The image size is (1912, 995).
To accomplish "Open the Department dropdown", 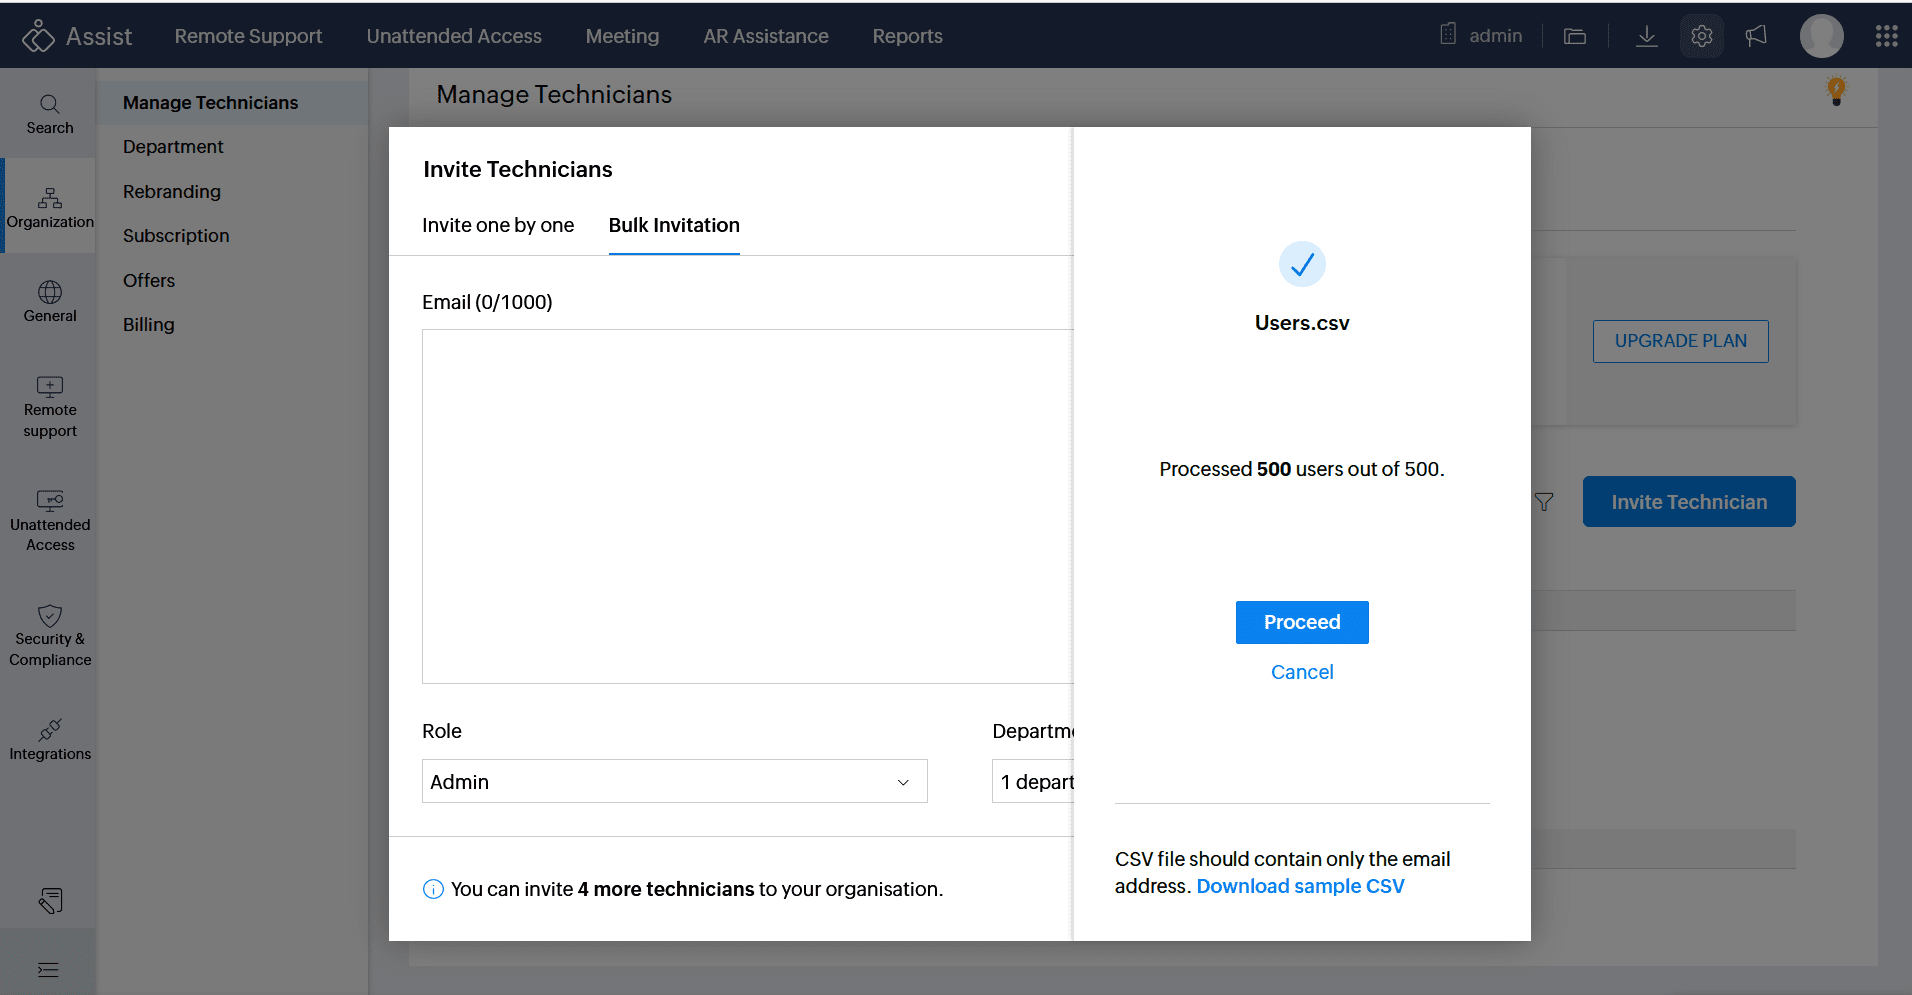I will (x=1034, y=781).
